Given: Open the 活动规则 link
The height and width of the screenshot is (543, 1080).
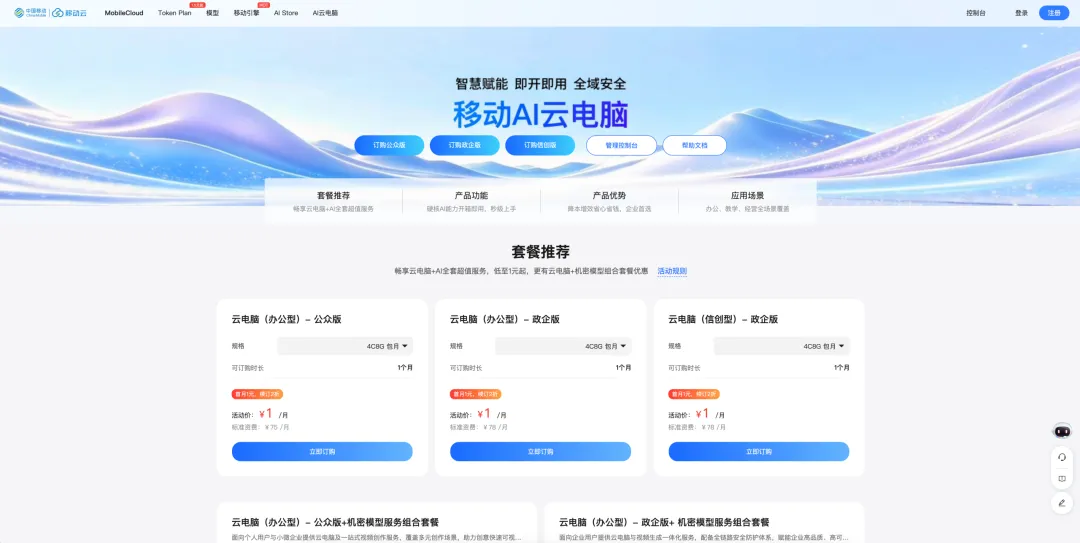Looking at the screenshot, I should click(x=672, y=272).
